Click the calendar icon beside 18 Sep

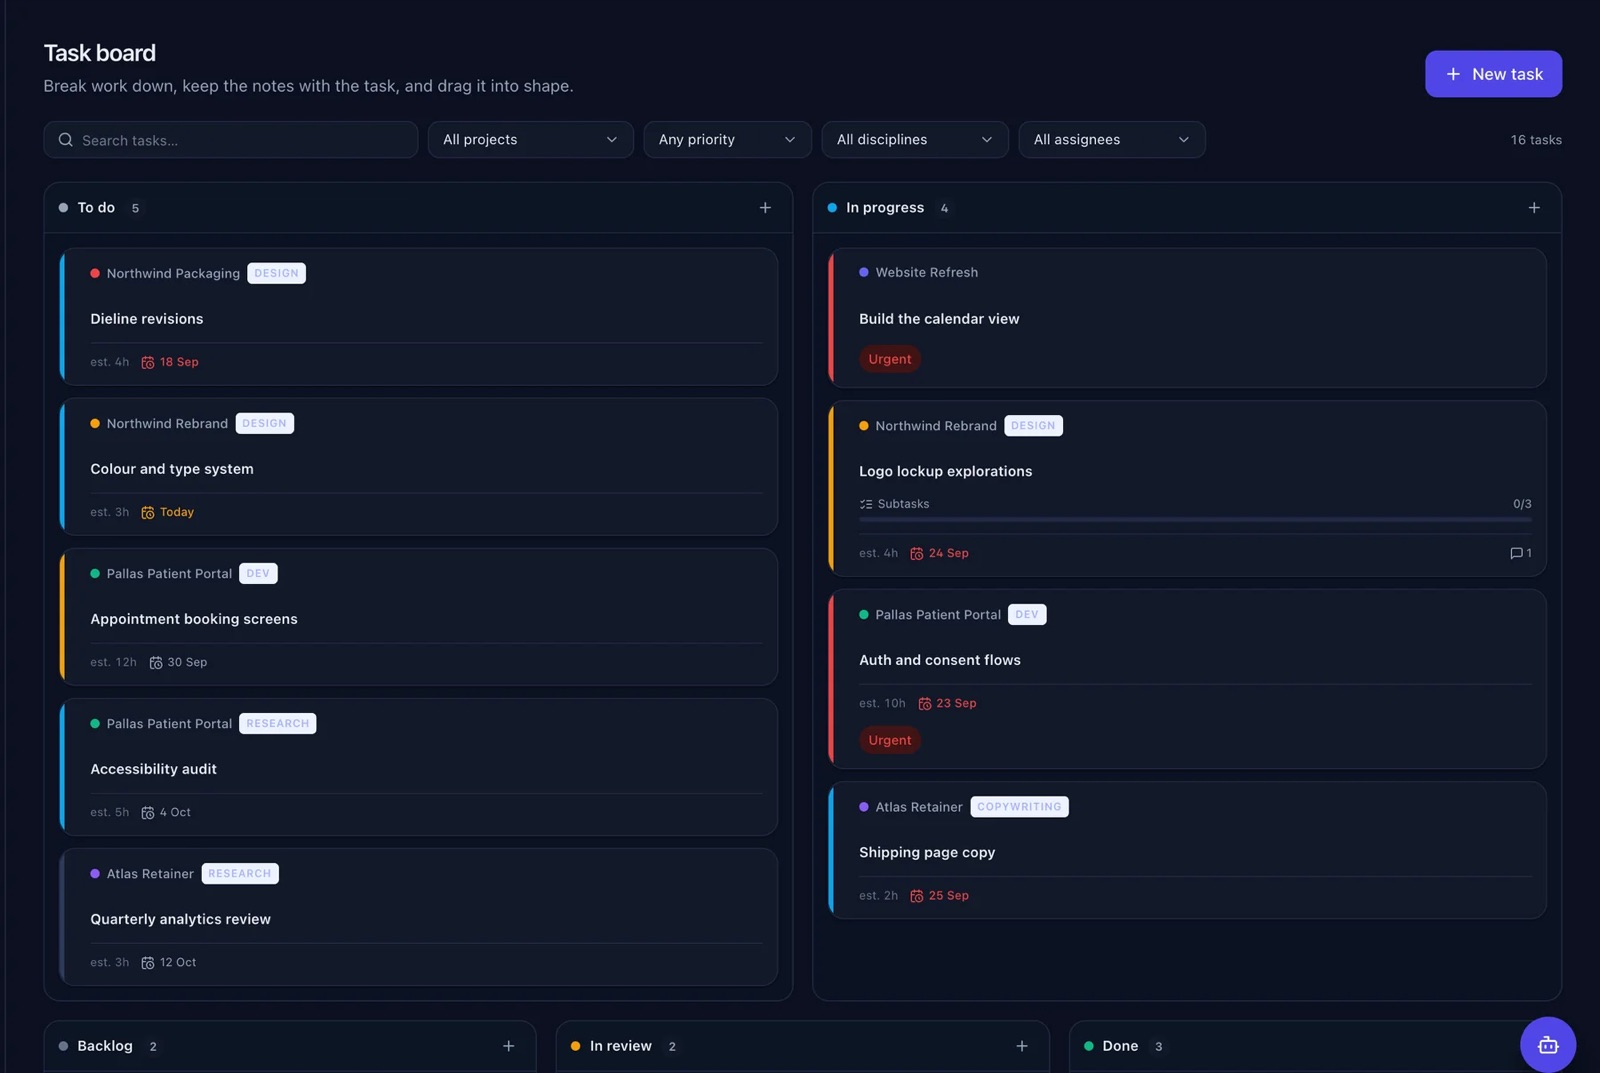coord(148,362)
